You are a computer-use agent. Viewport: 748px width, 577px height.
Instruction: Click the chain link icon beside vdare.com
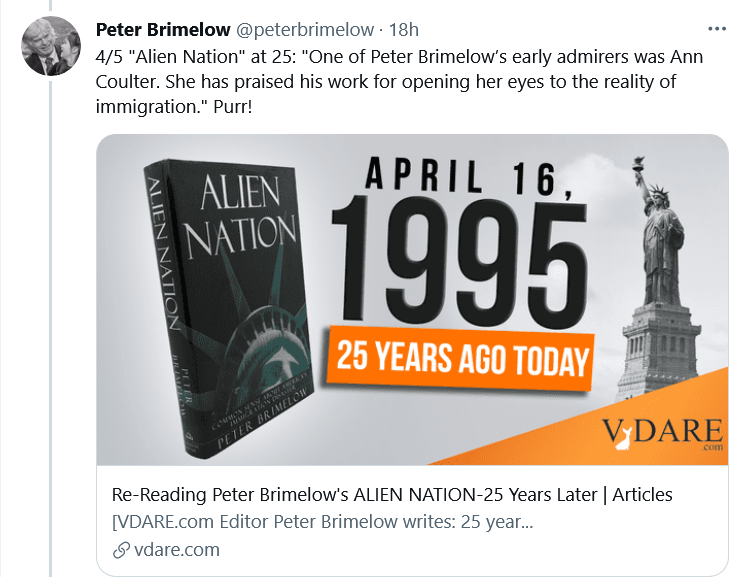(121, 549)
